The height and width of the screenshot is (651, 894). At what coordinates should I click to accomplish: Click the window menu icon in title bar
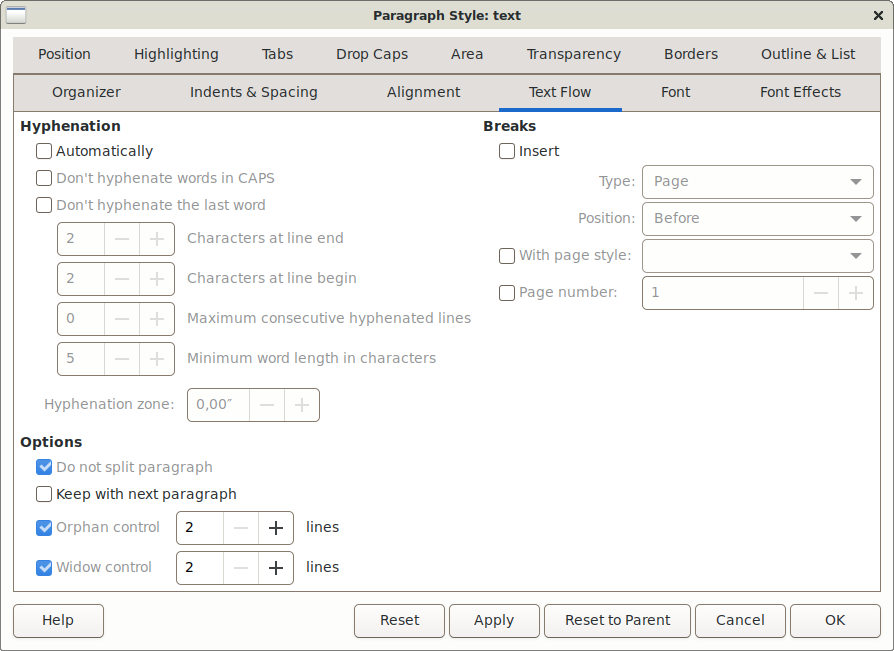tap(16, 15)
